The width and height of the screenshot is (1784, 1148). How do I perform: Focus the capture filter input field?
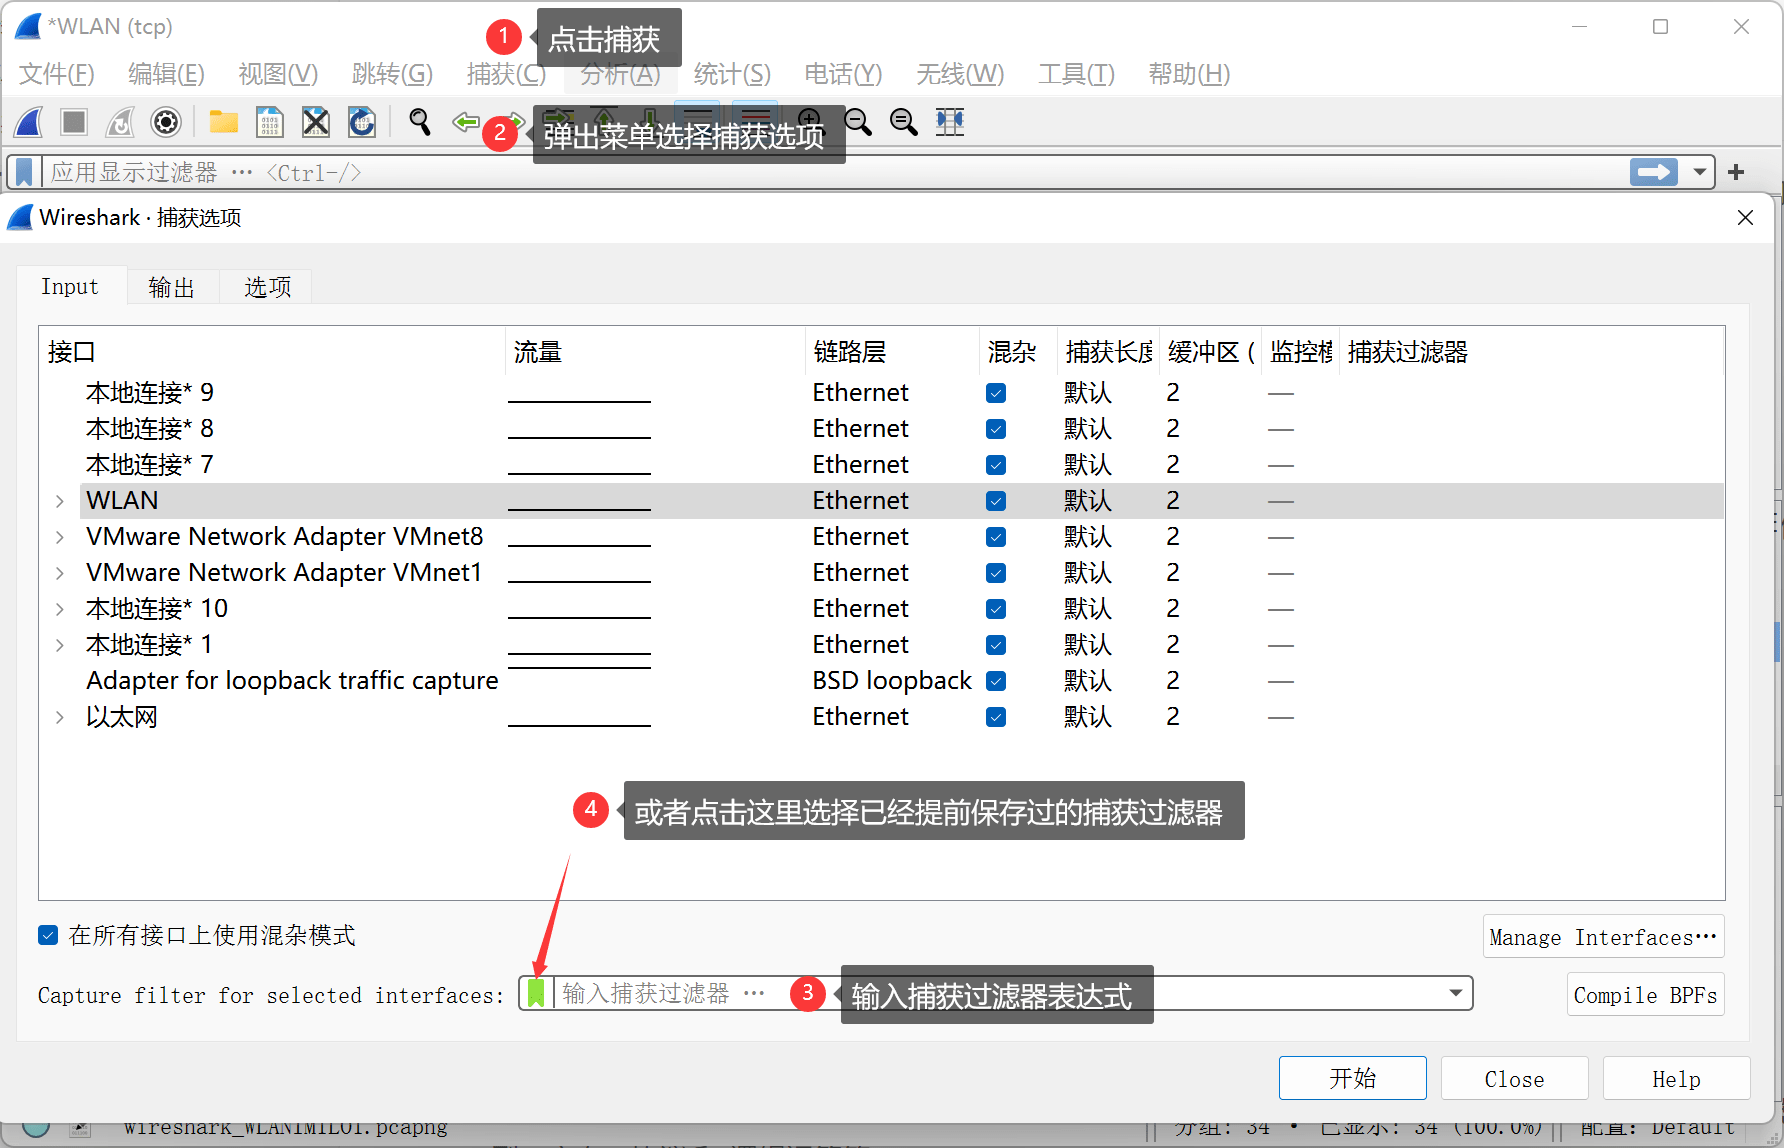(996, 993)
